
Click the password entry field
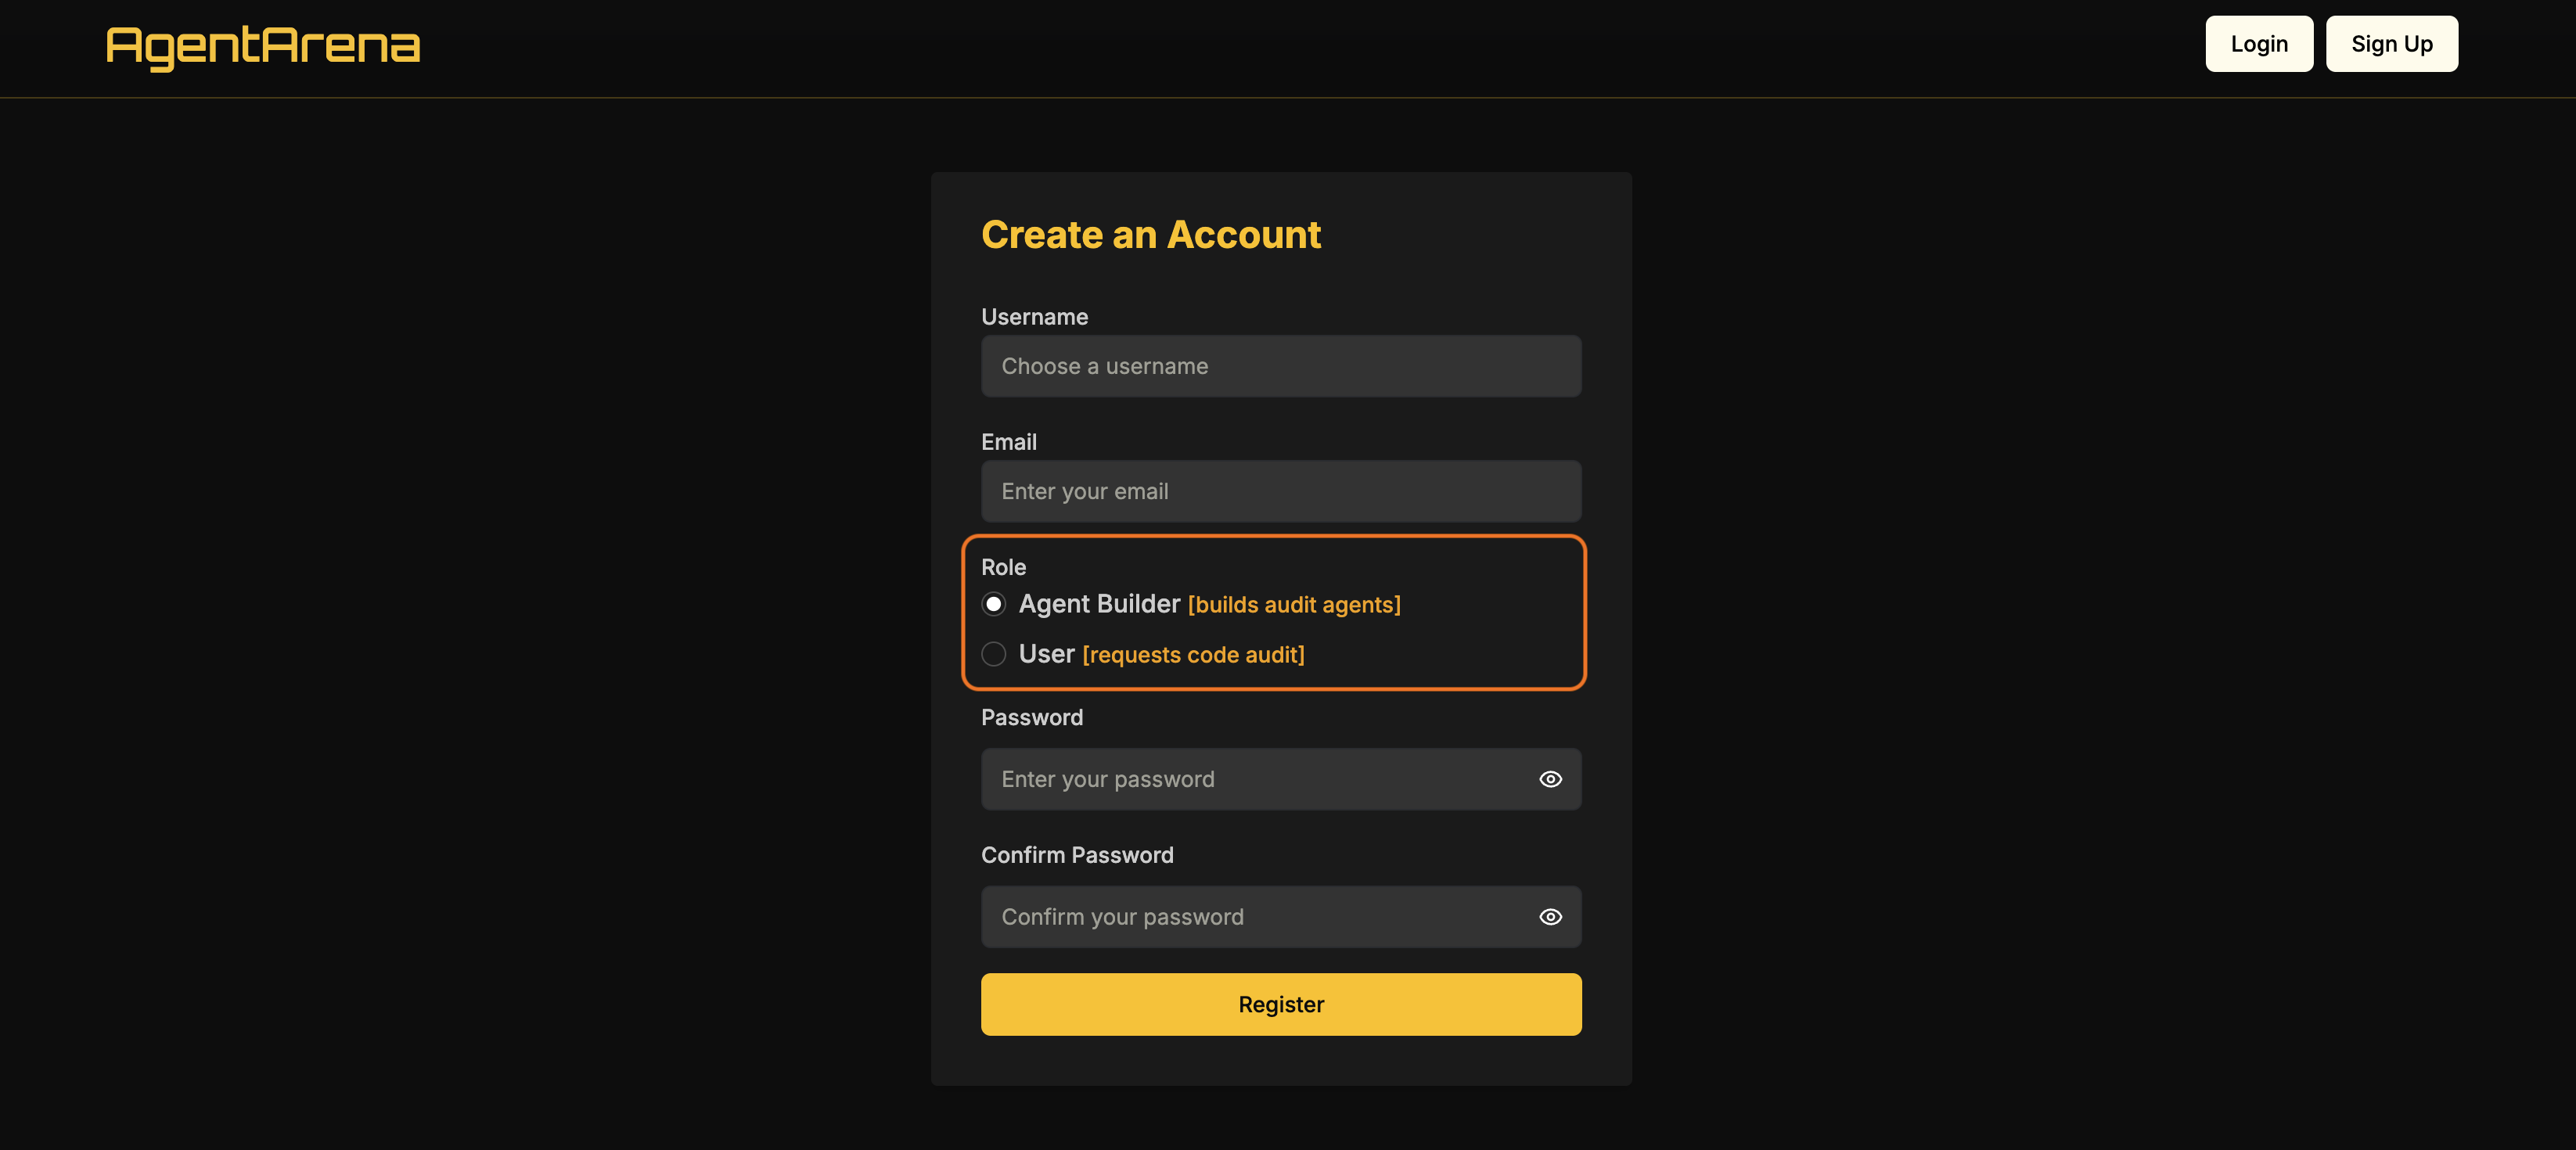(1250, 779)
